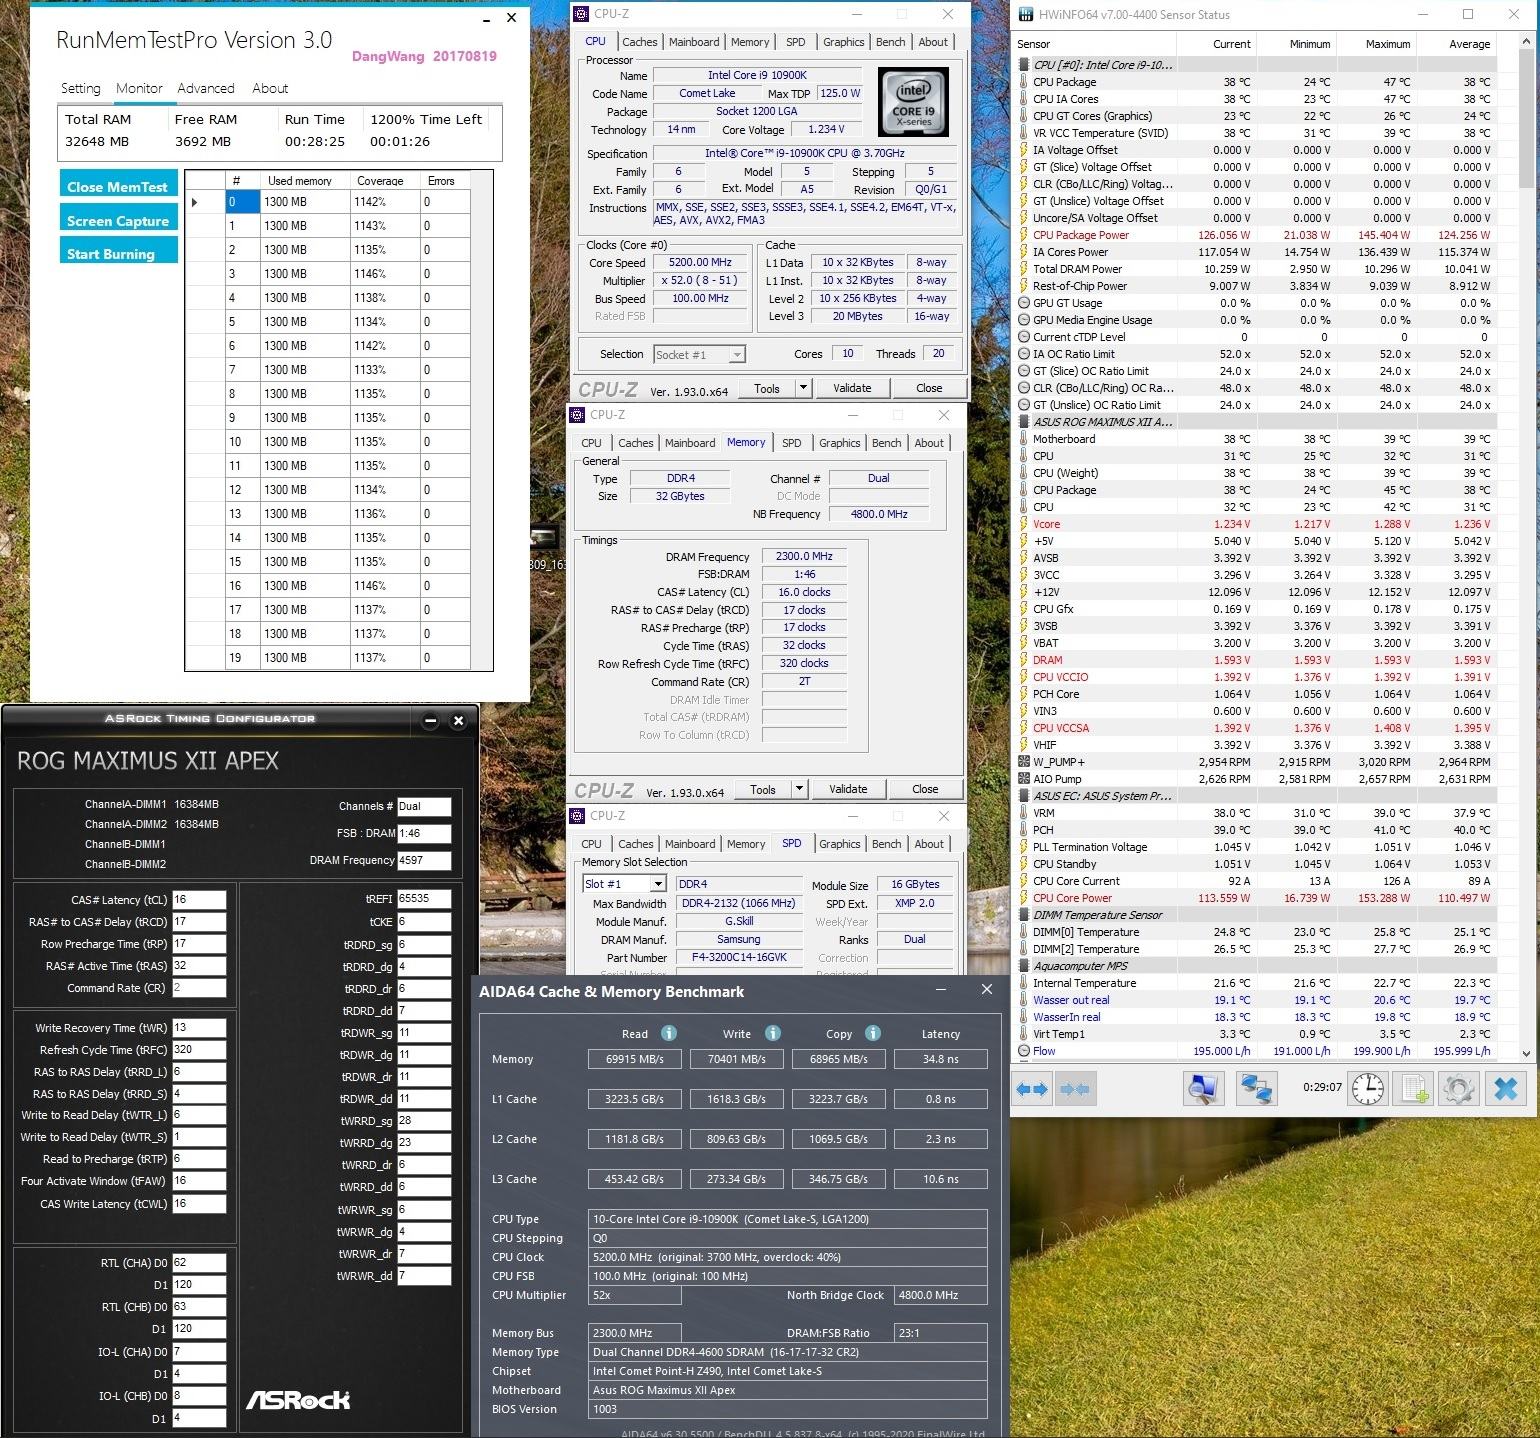
Task: Open the sensor search magnifier icon in HWiNFO
Action: [1203, 1088]
